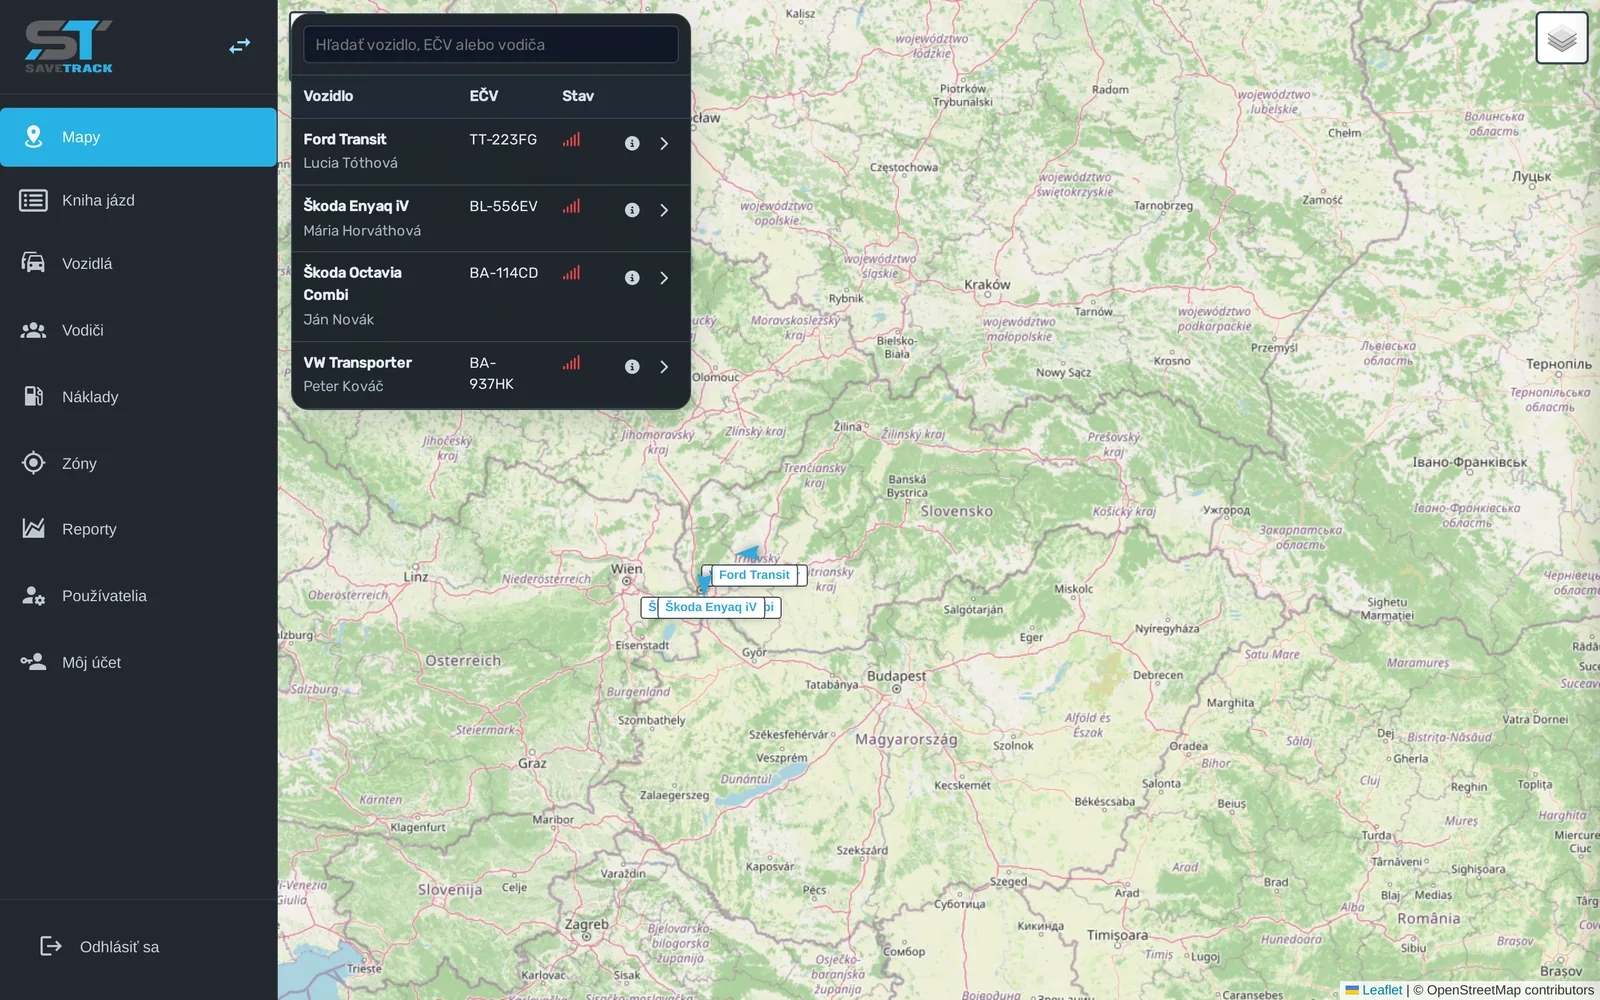Viewport: 1600px width, 1000px height.
Task: Click plate BA-114CD
Action: (x=504, y=273)
